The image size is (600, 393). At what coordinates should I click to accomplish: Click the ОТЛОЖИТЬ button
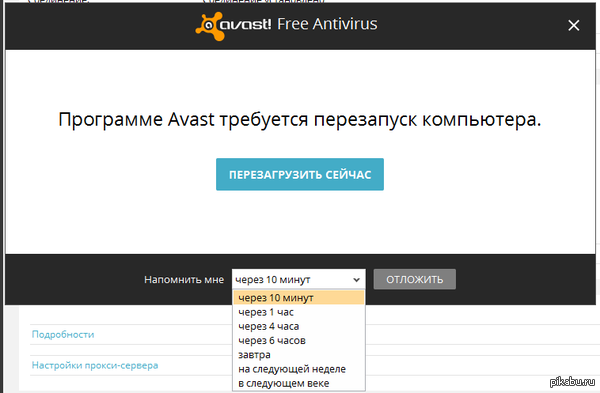(x=414, y=279)
